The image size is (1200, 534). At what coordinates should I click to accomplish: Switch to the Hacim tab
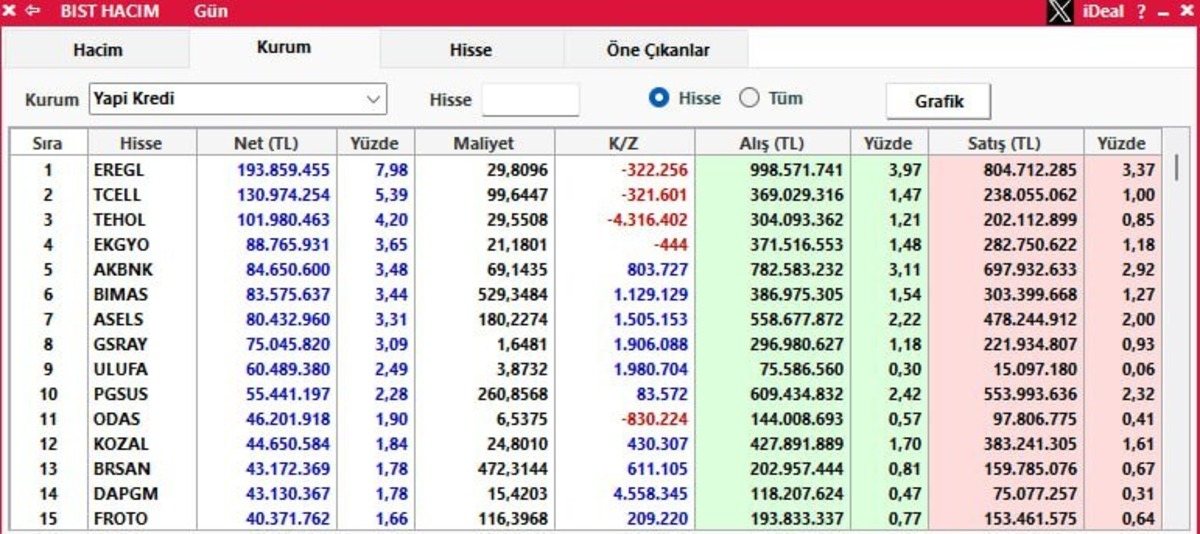pos(98,50)
